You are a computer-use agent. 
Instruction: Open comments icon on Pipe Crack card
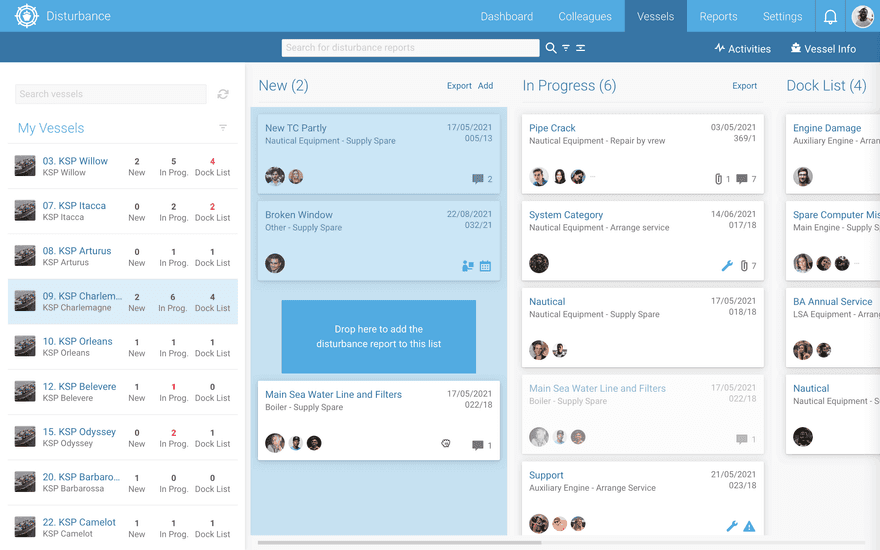pyautogui.click(x=742, y=178)
